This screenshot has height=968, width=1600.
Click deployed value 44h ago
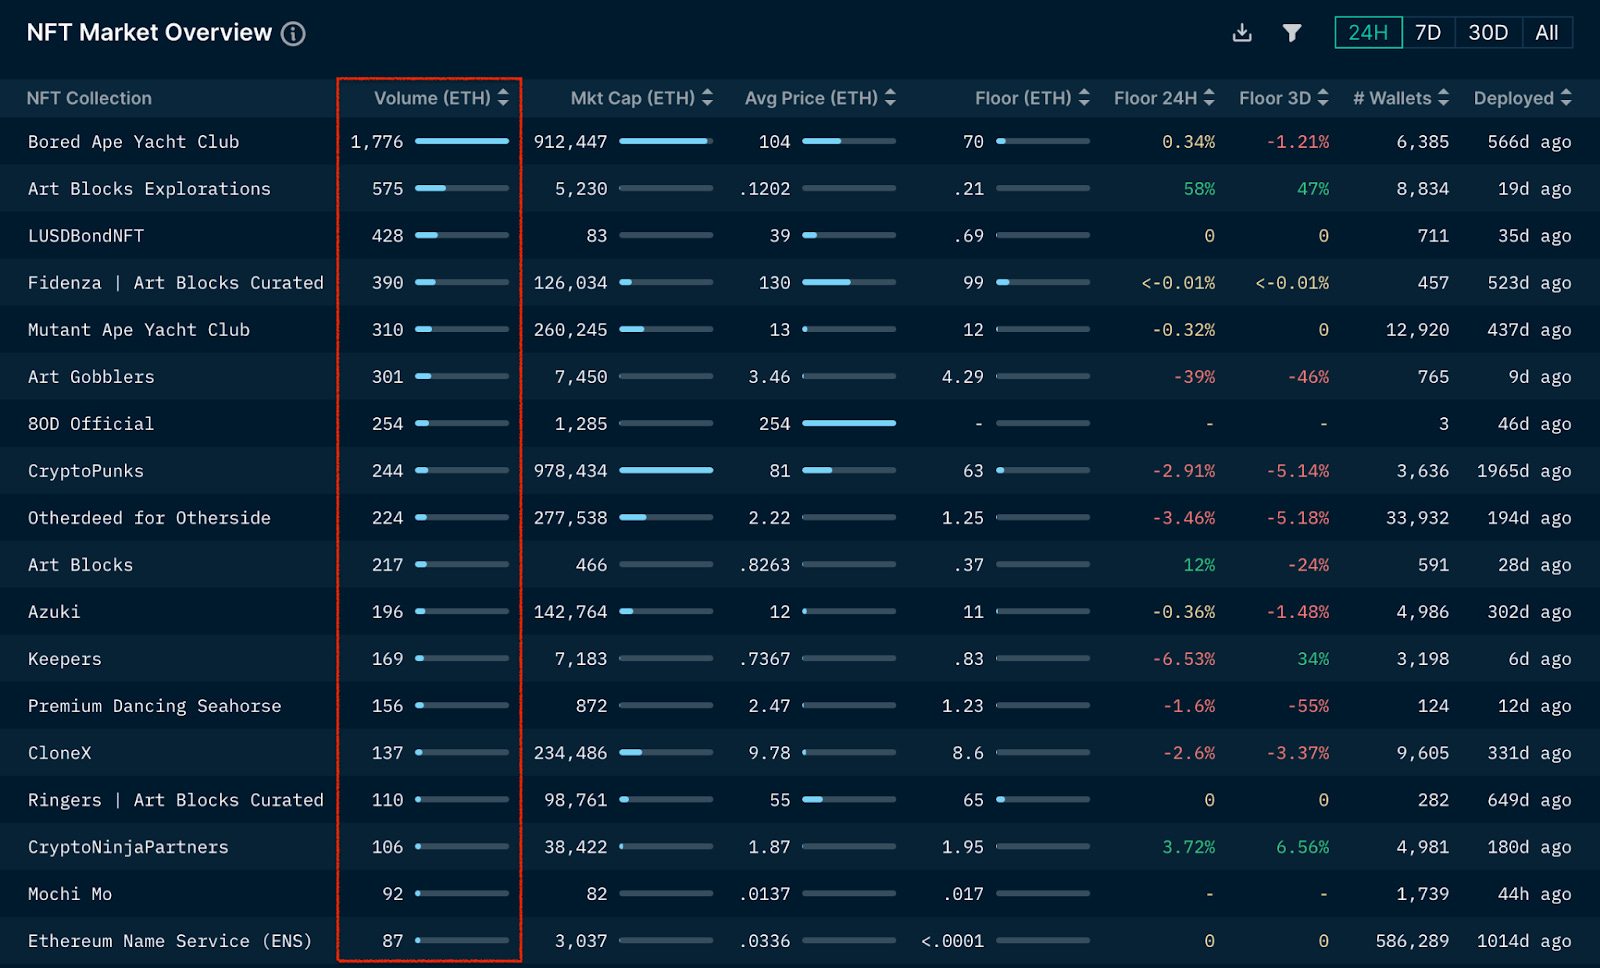(1534, 894)
